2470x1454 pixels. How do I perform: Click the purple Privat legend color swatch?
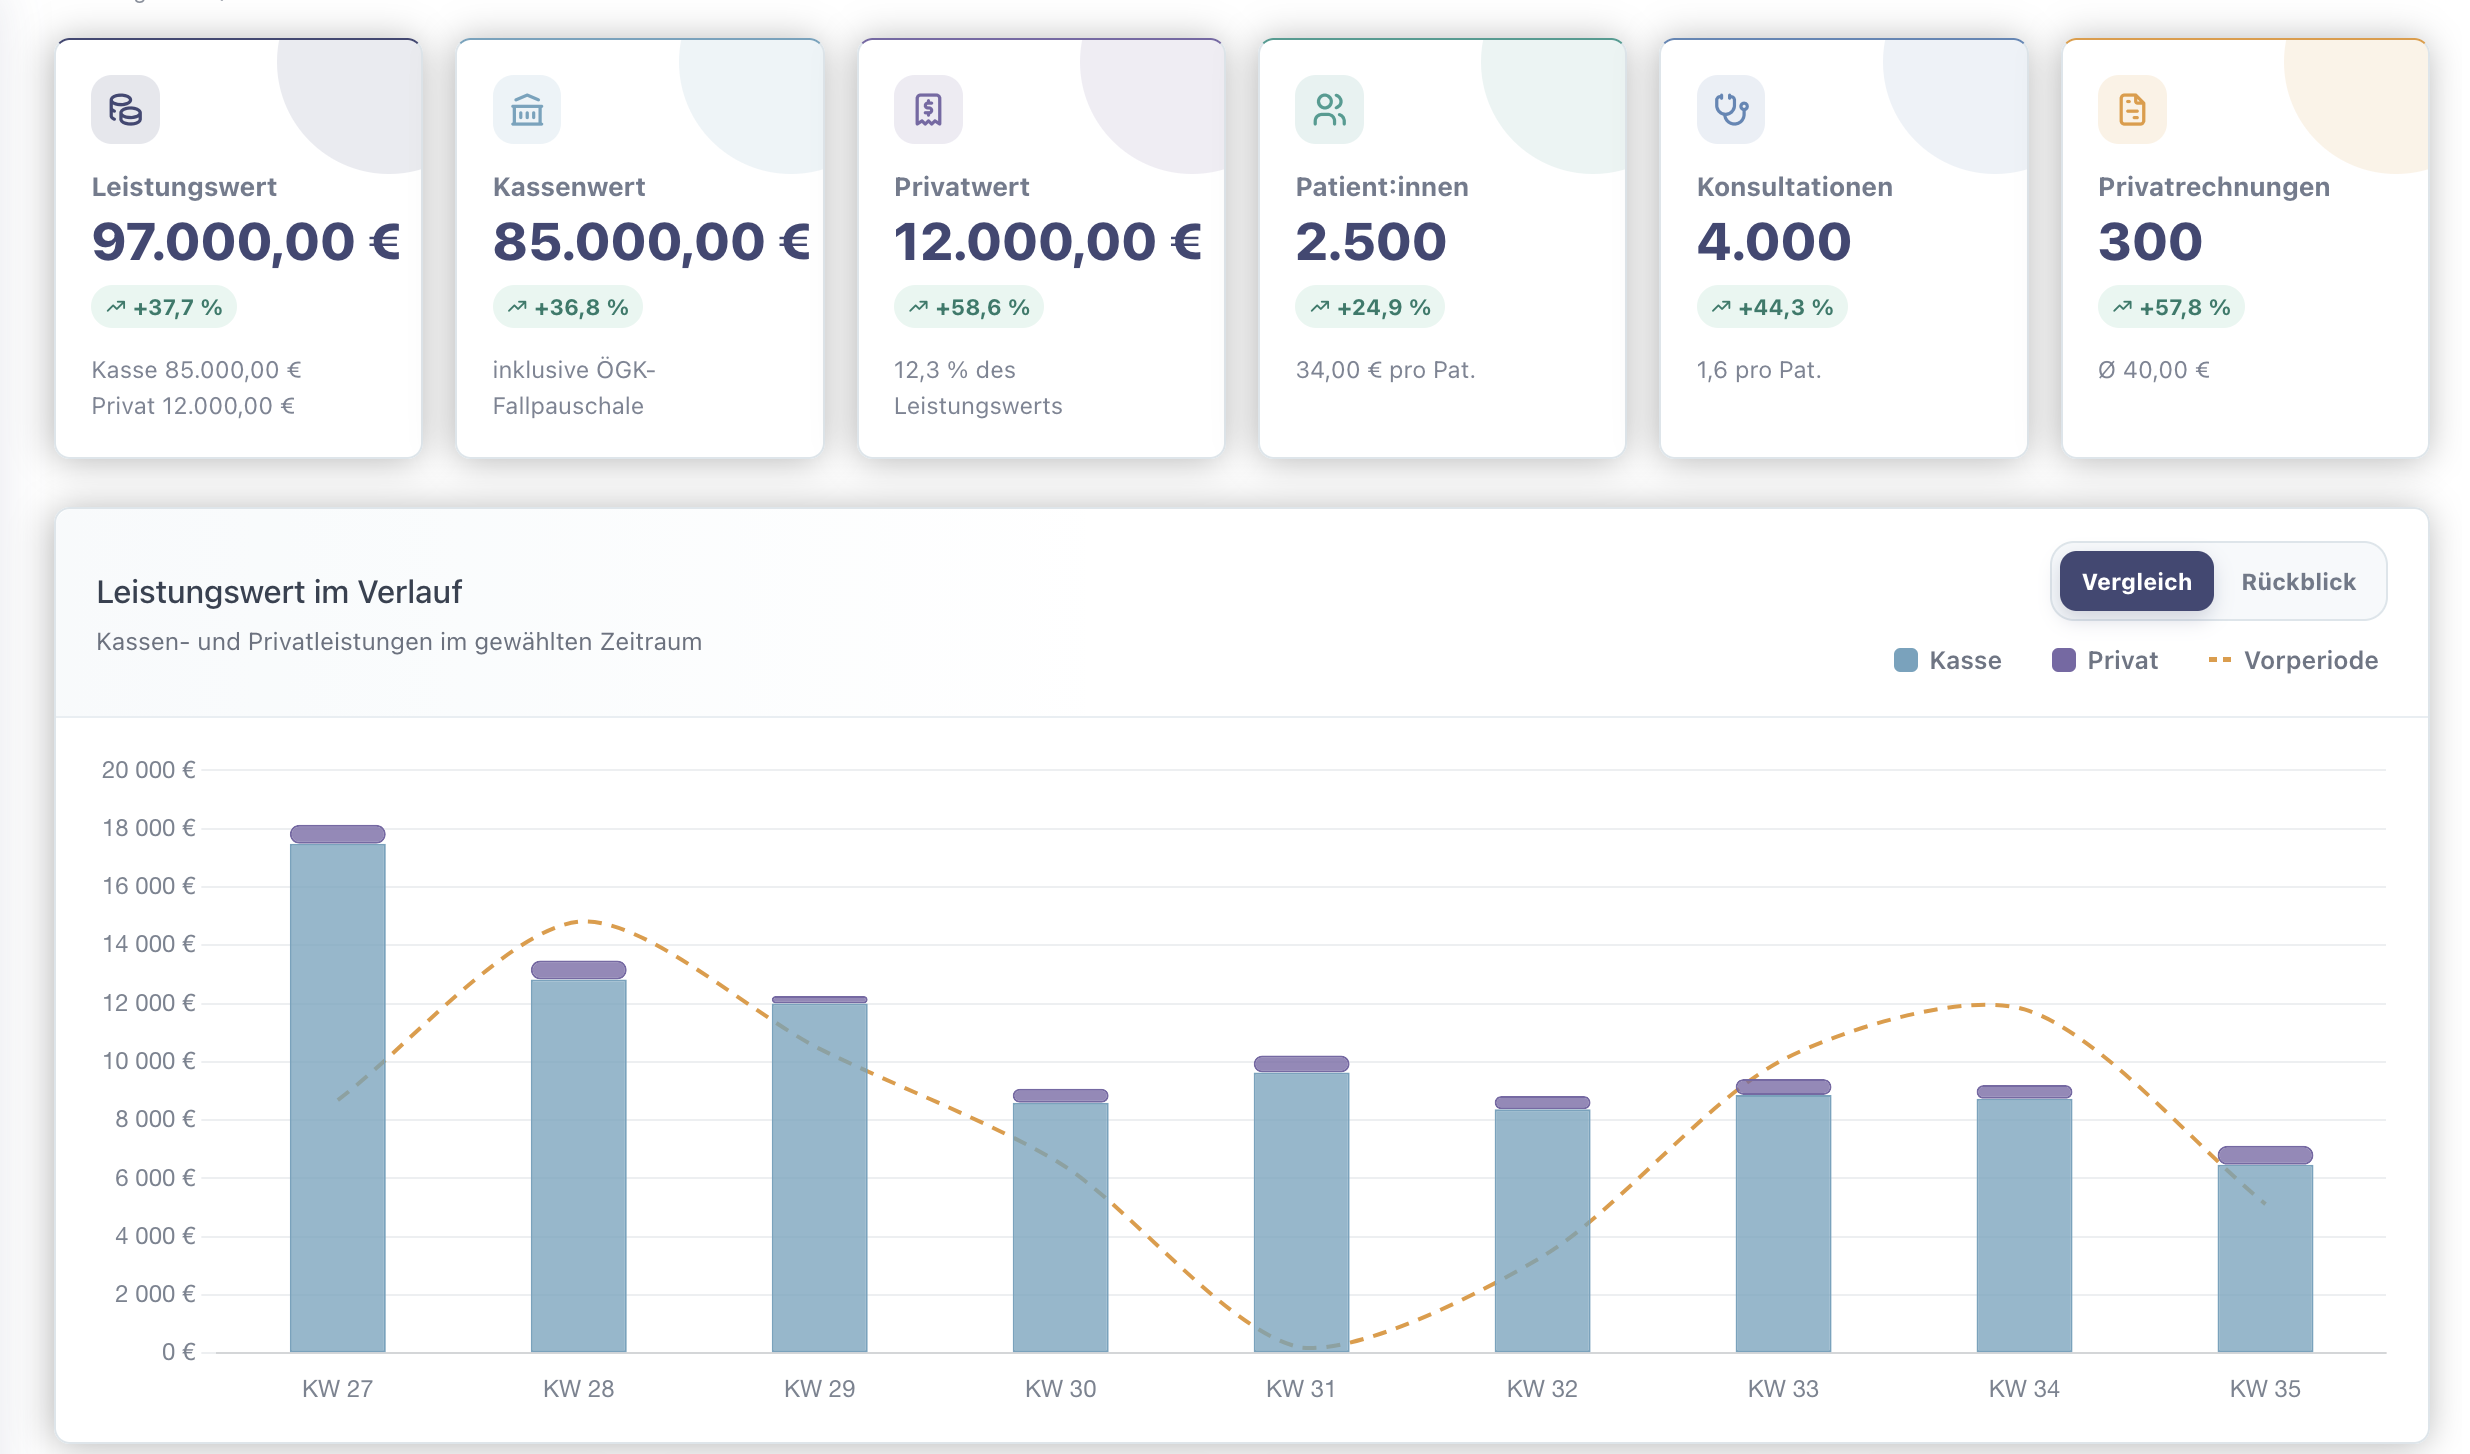[x=2064, y=660]
